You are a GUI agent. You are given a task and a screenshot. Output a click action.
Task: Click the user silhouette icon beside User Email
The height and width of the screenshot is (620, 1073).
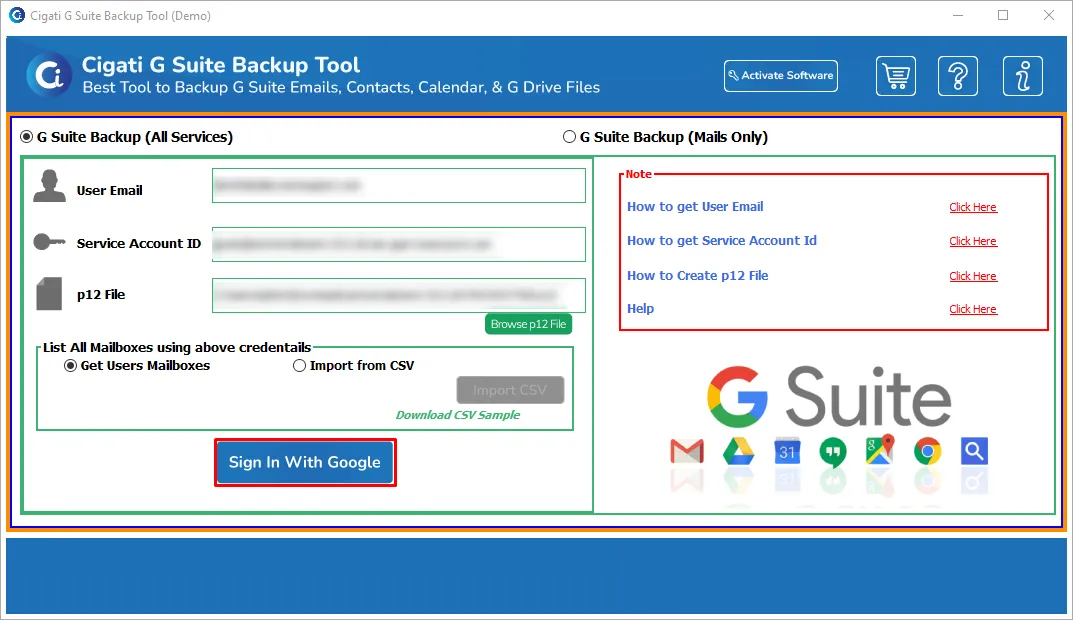tap(49, 186)
